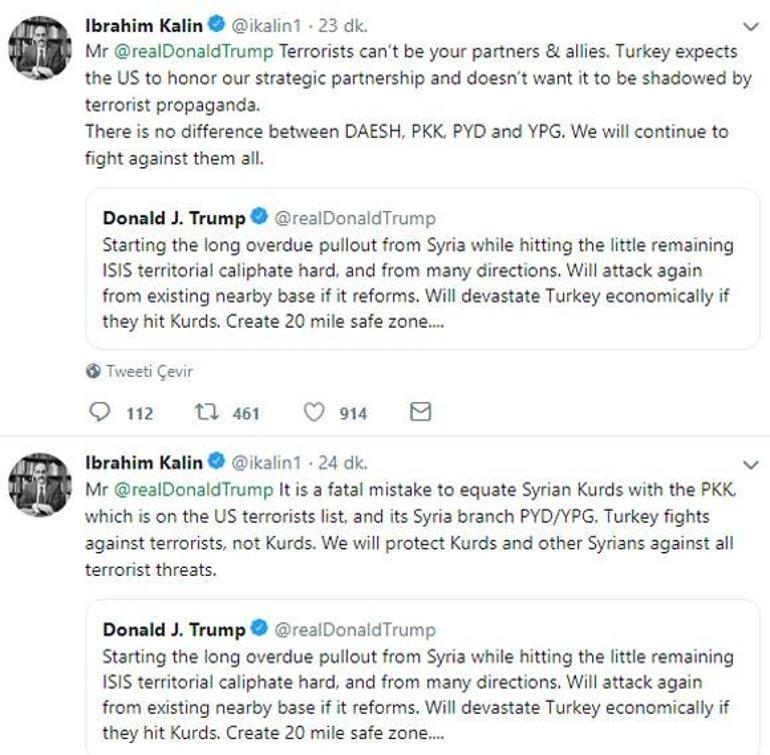The width and height of the screenshot is (770, 755).
Task: Click the 23 dk. timestamp
Action: coord(343,25)
